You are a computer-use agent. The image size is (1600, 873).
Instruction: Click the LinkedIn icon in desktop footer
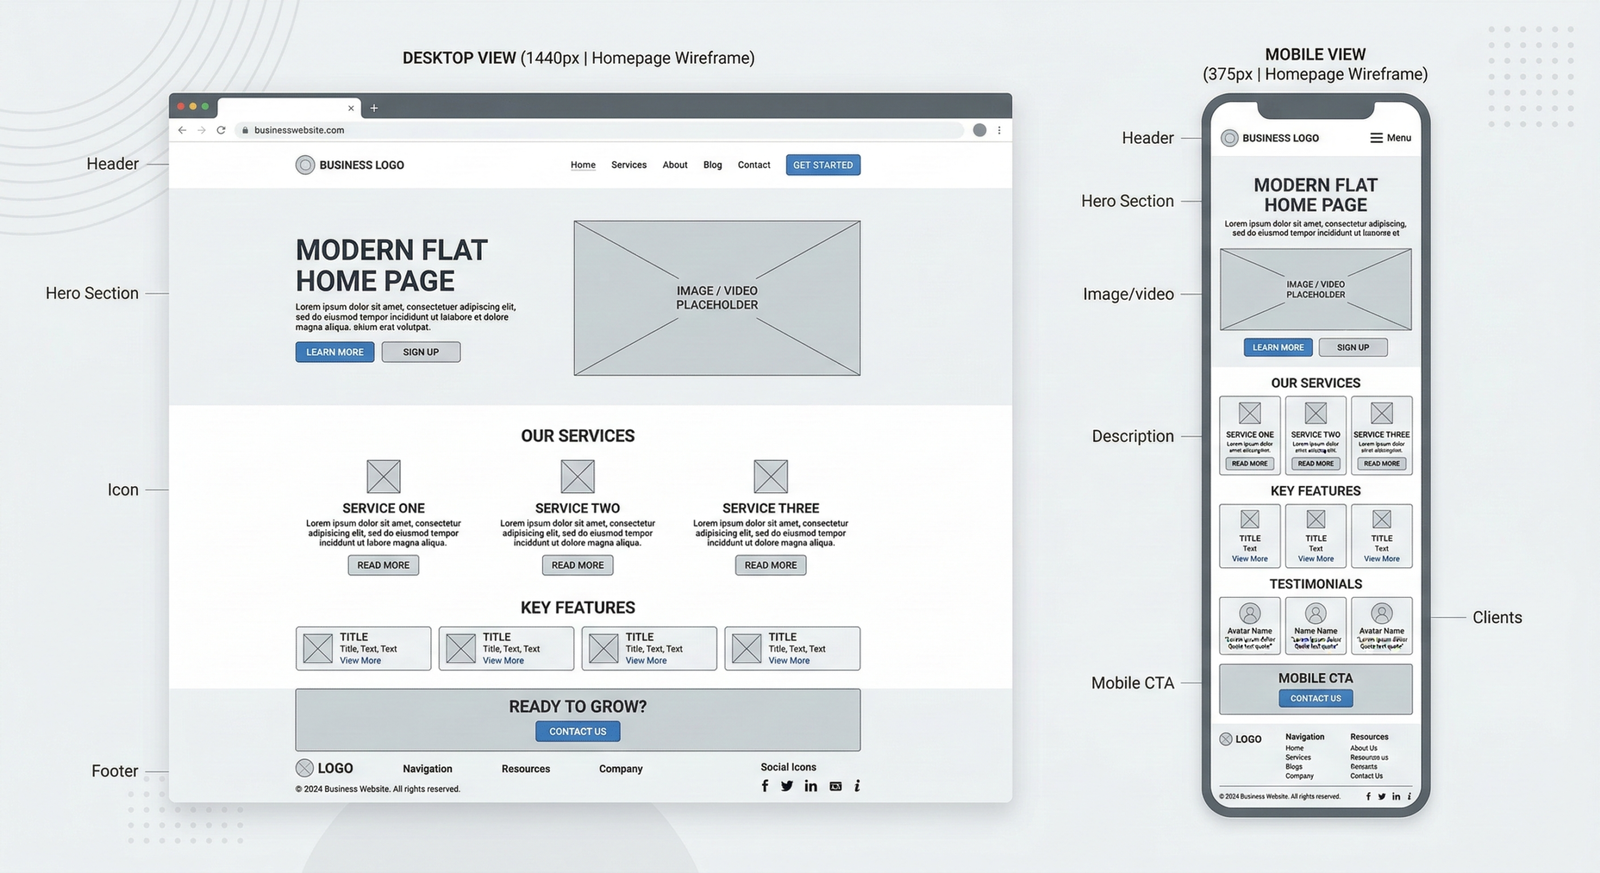tap(811, 786)
